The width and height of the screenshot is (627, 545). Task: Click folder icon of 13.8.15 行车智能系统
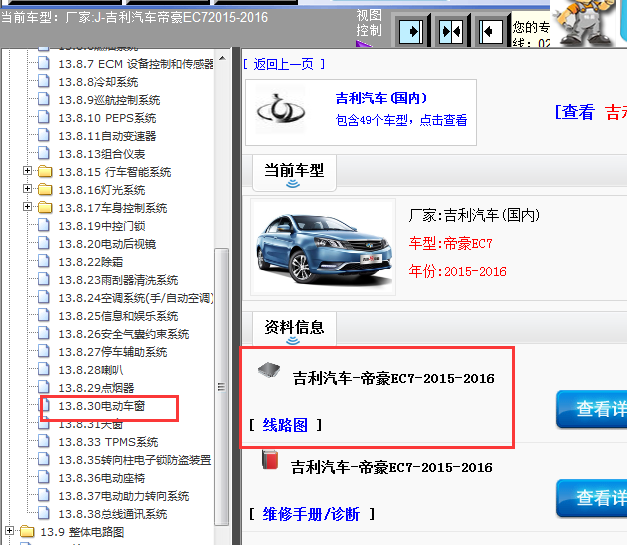pos(45,172)
